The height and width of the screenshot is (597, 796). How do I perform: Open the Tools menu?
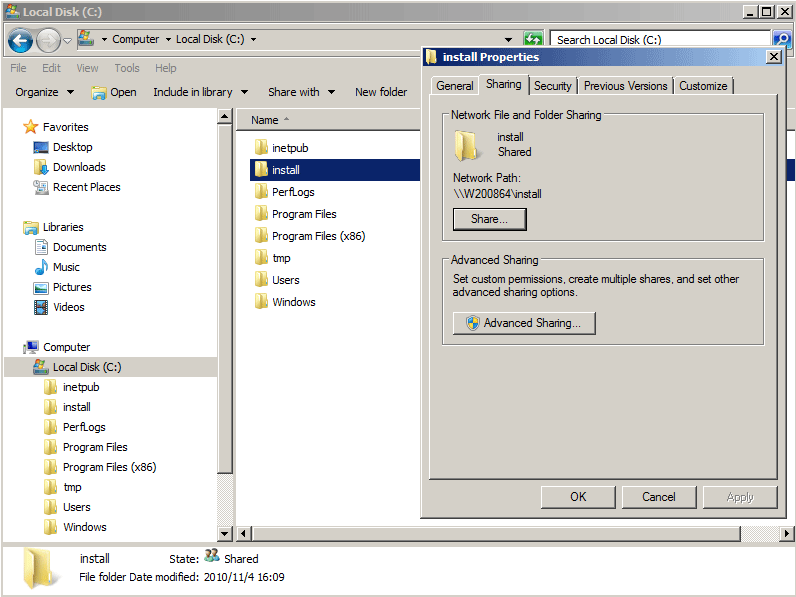click(x=127, y=68)
